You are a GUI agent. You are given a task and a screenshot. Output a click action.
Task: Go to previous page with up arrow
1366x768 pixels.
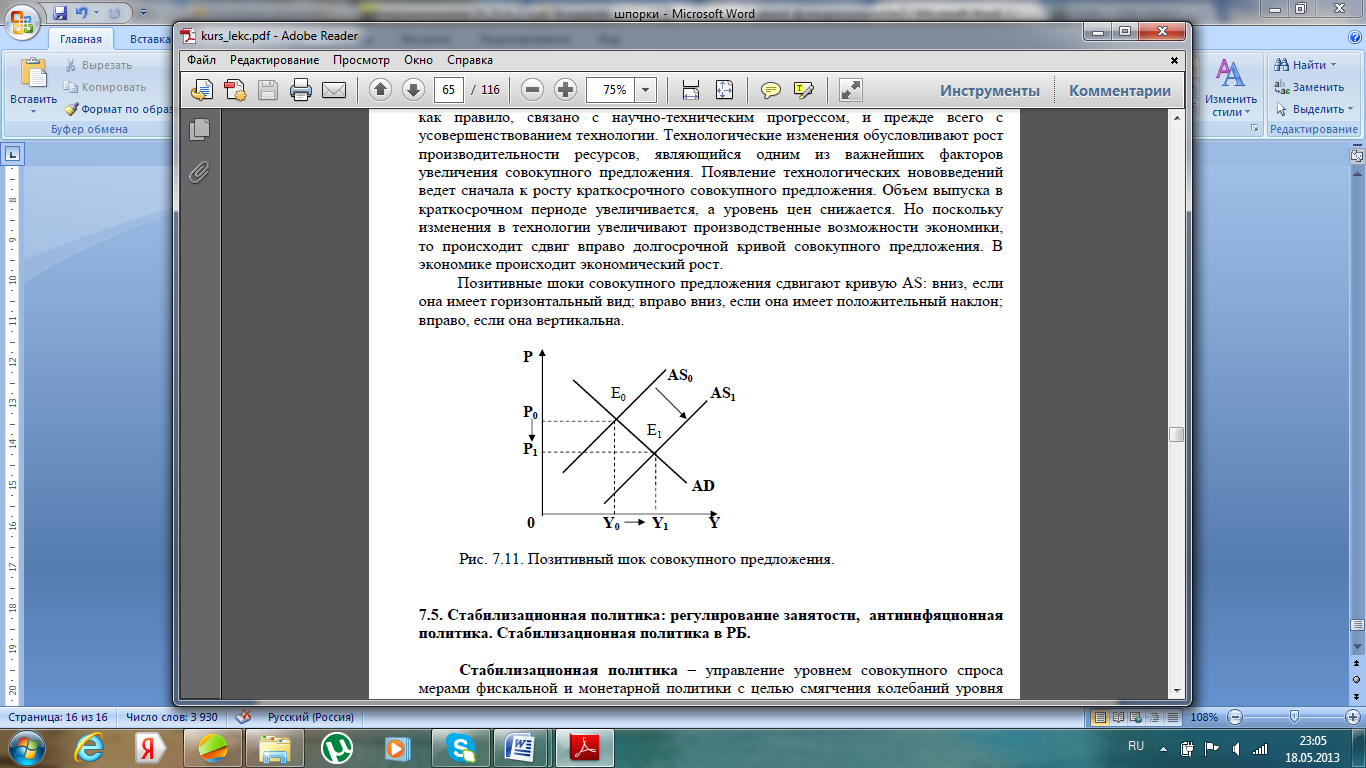[380, 90]
